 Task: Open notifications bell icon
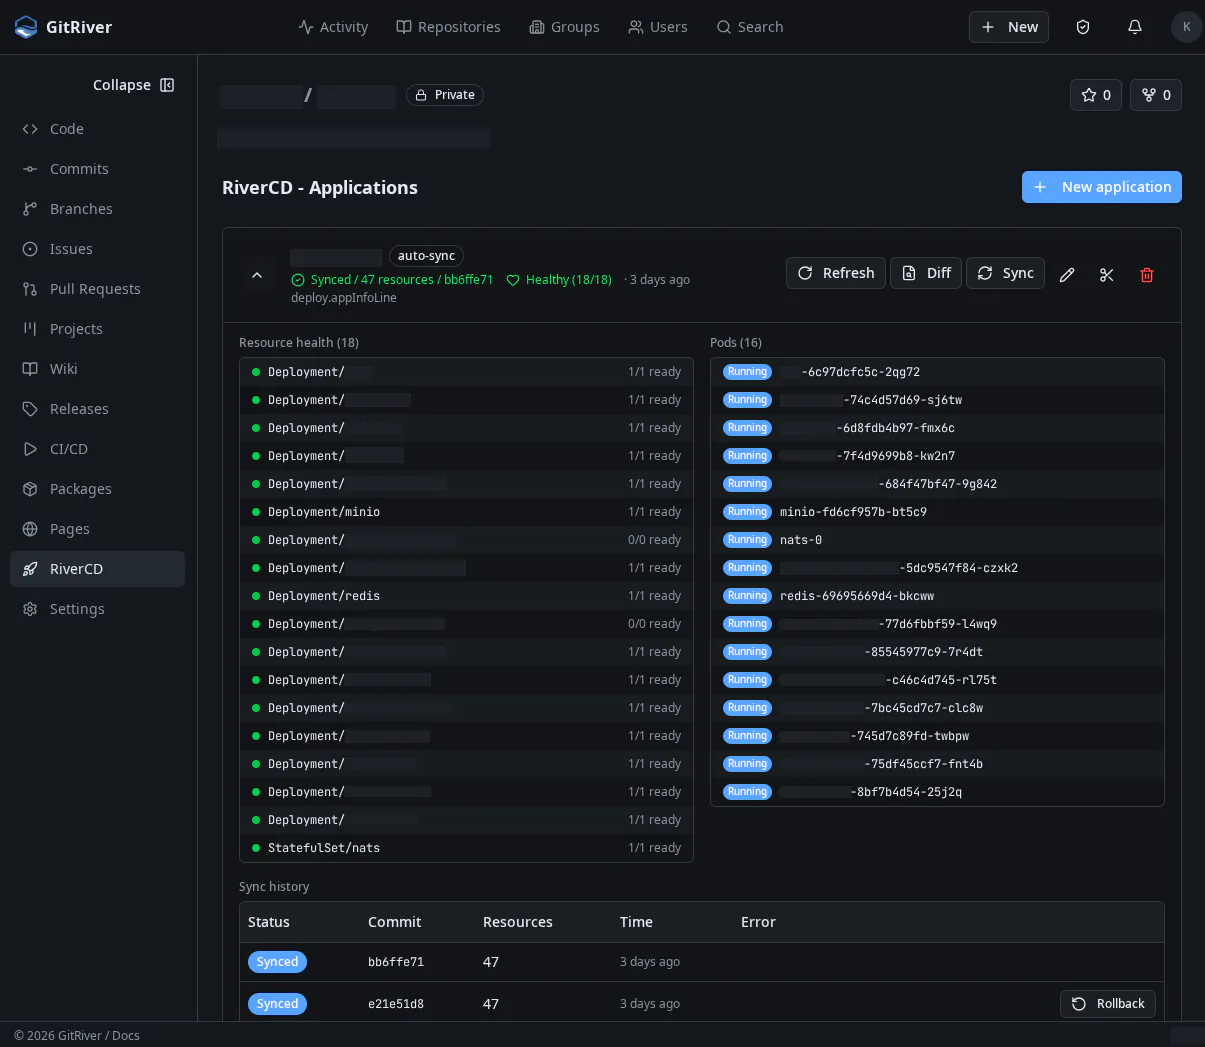1135,27
